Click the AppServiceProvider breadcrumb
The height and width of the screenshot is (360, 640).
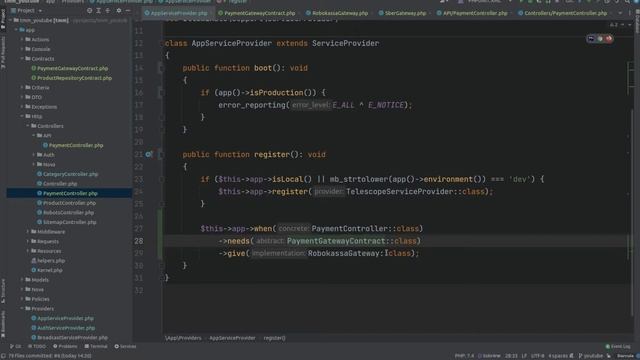click(232, 338)
